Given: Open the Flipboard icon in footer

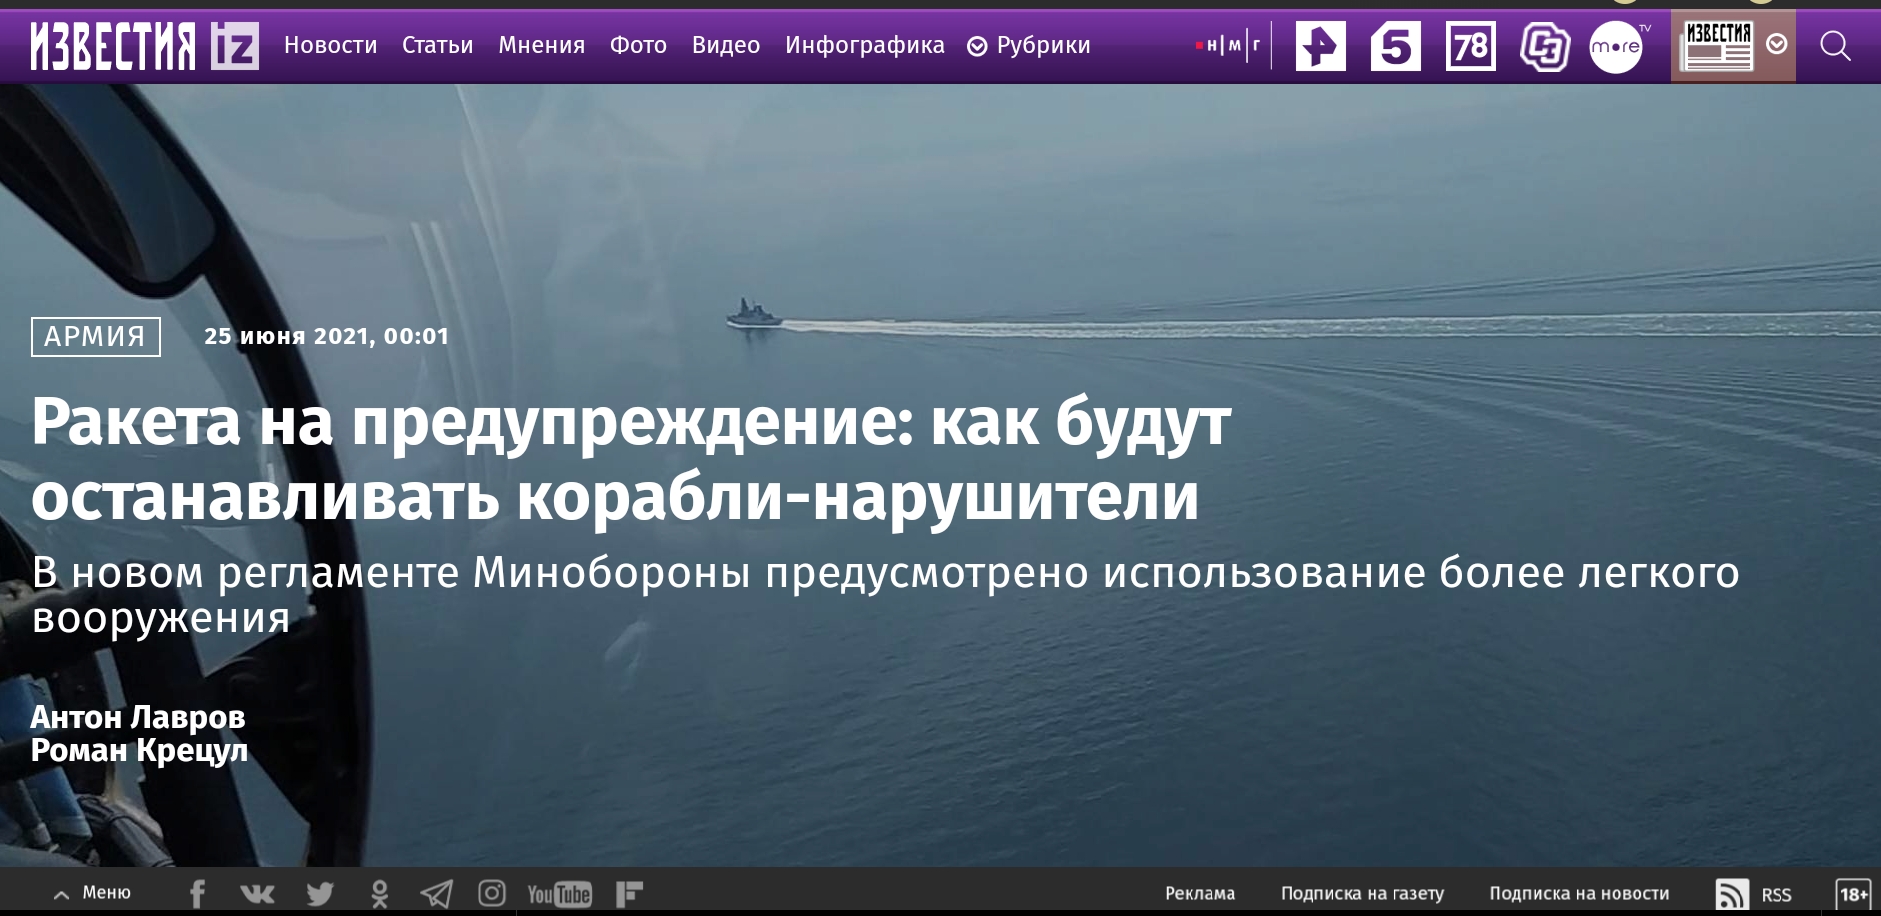Looking at the screenshot, I should pyautogui.click(x=629, y=893).
